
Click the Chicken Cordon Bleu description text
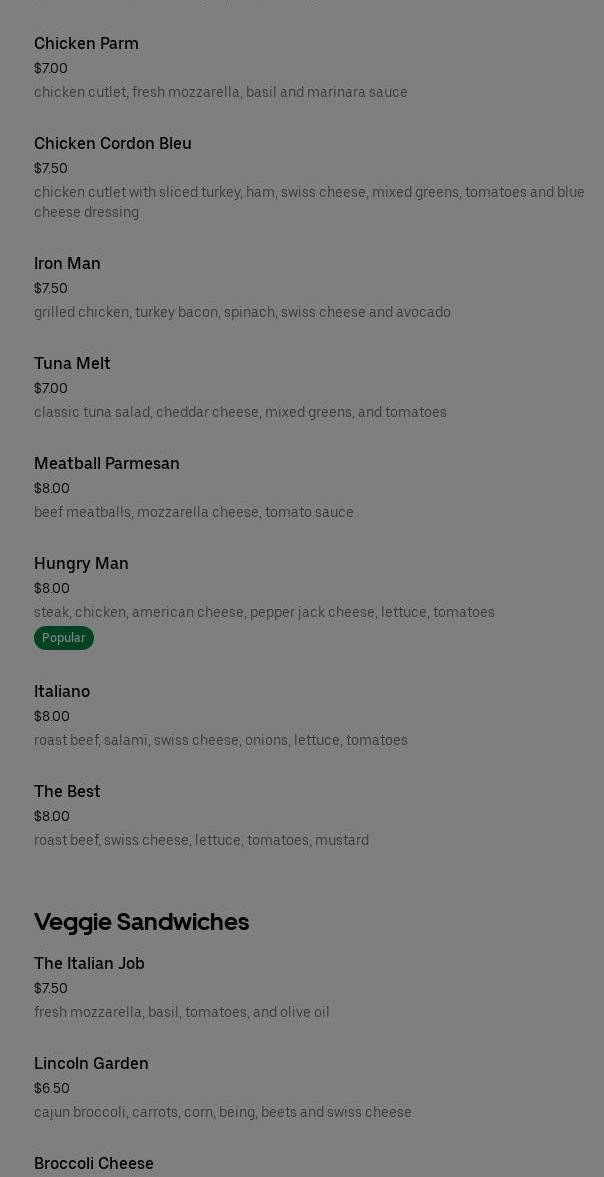coord(309,202)
